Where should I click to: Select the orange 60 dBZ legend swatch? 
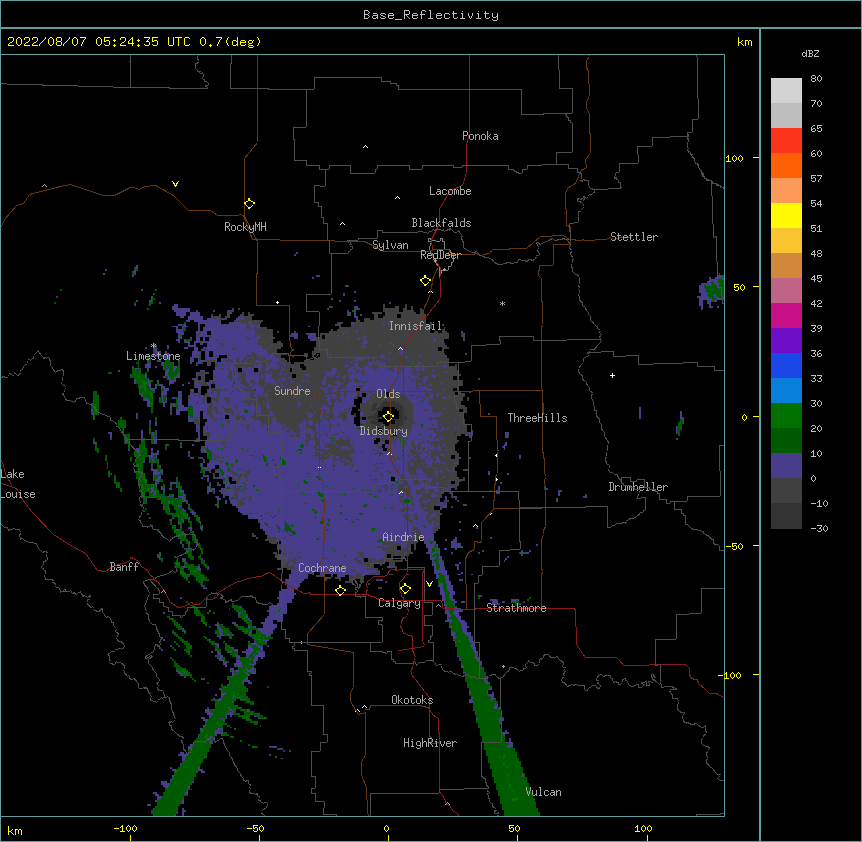click(x=786, y=165)
